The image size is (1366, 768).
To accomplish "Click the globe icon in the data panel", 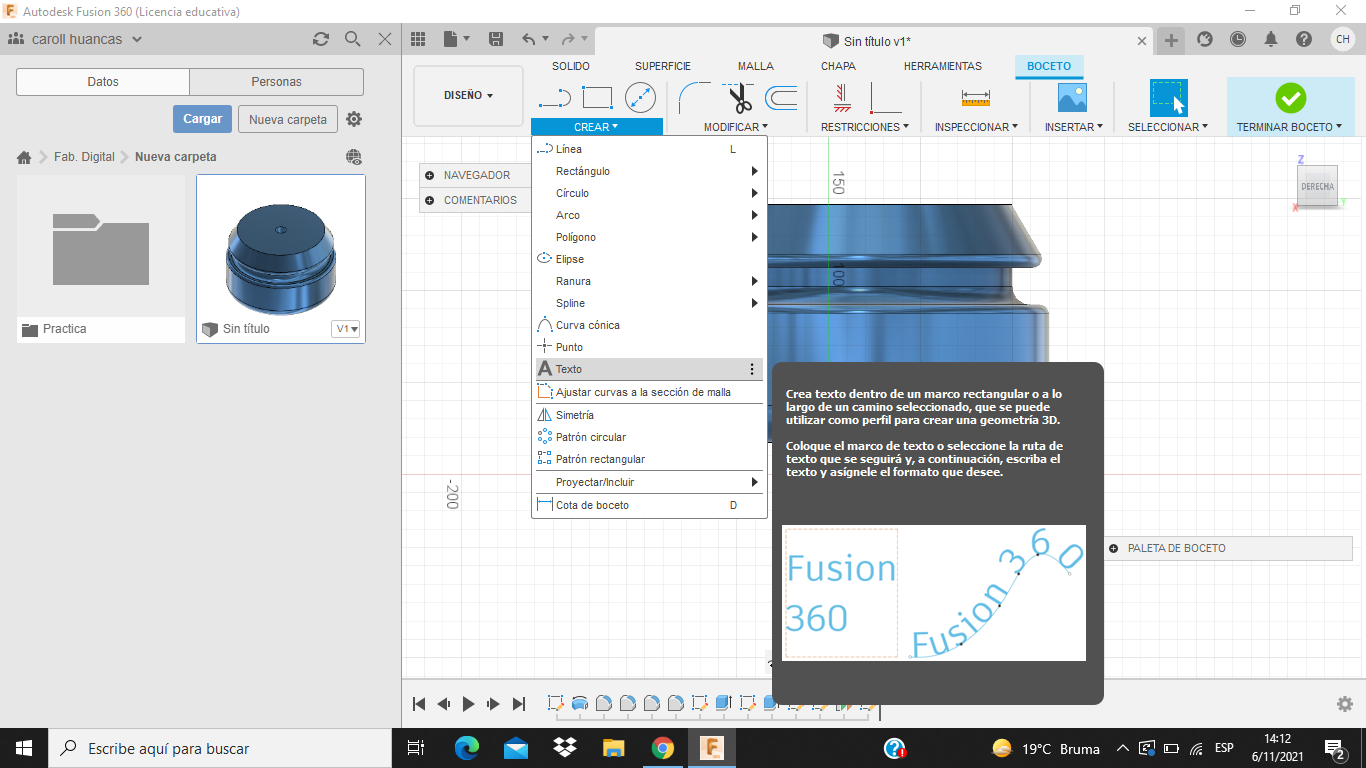I will [353, 157].
